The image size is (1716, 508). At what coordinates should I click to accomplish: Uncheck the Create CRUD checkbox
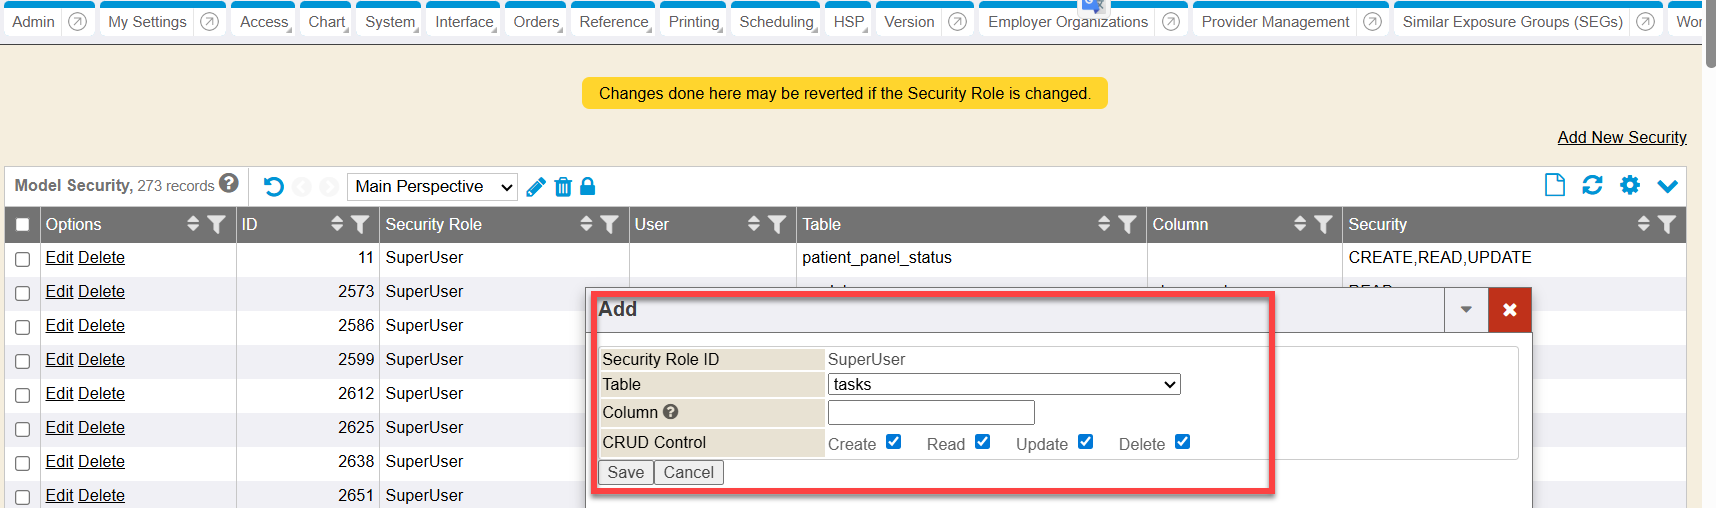[894, 442]
